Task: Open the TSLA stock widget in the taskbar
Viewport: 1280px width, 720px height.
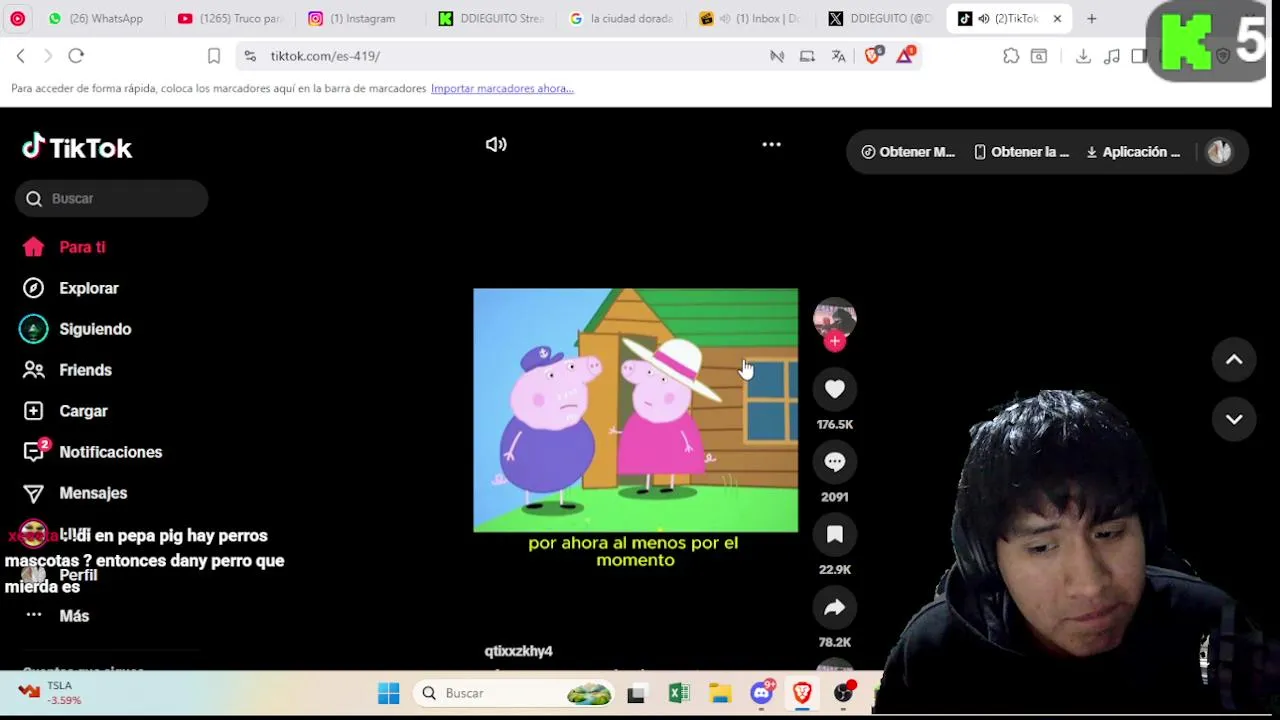Action: pos(50,692)
